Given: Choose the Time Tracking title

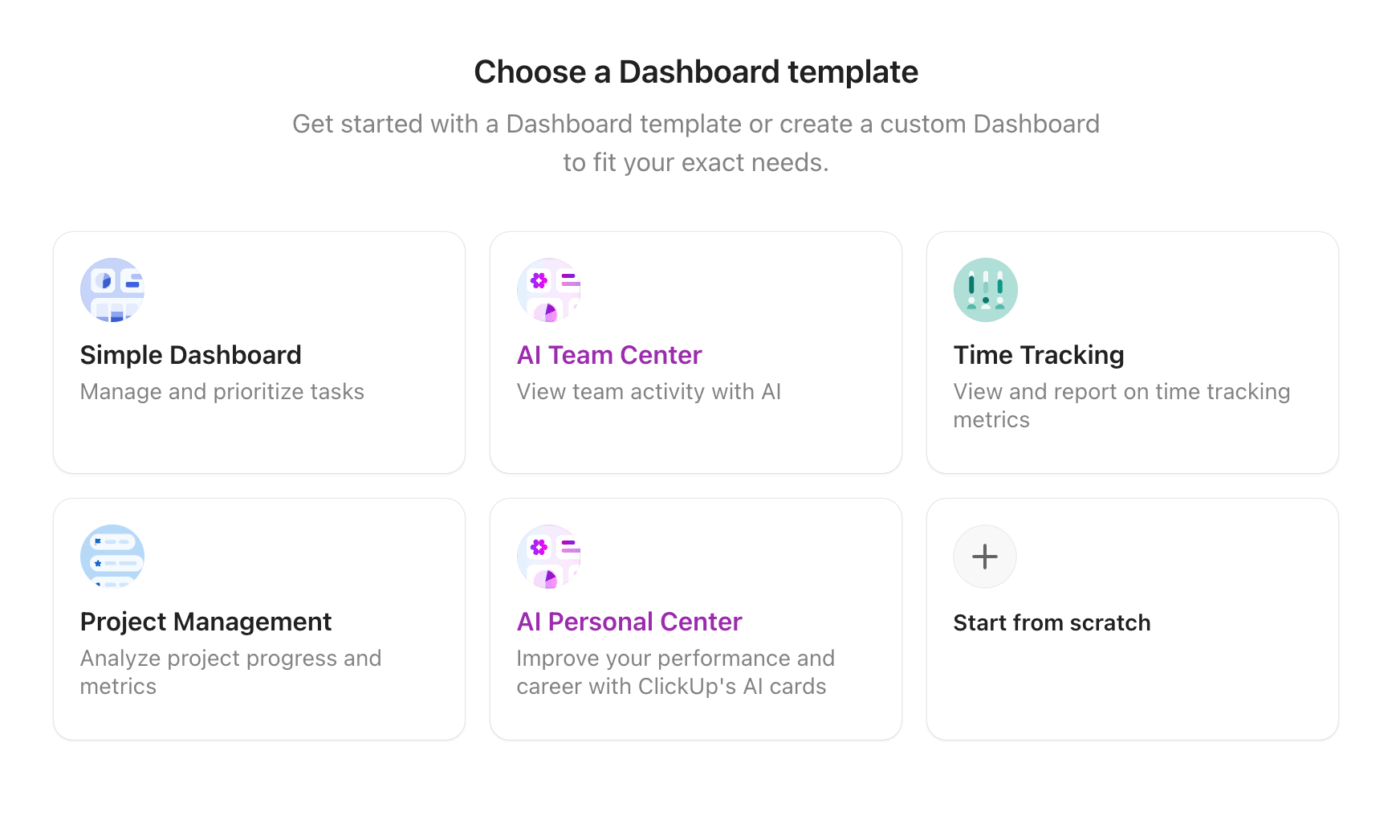Looking at the screenshot, I should tap(1038, 355).
